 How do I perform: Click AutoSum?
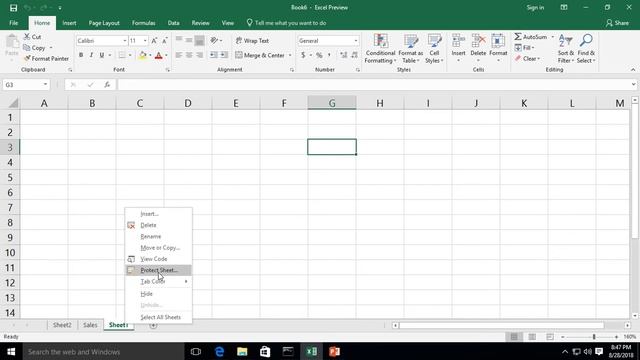pos(531,37)
